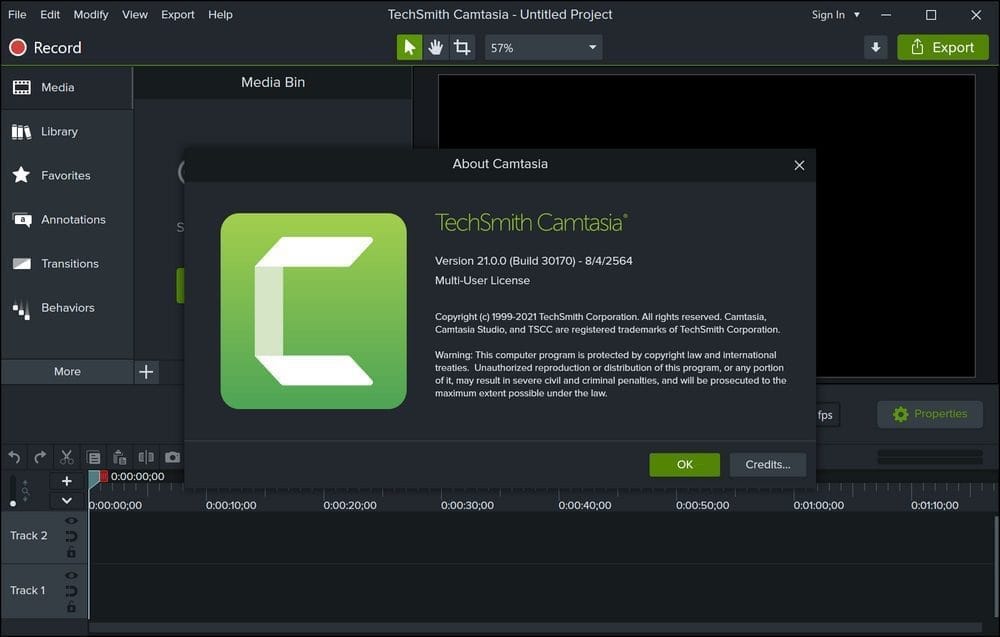Click the Undo arrow icon

(14, 457)
